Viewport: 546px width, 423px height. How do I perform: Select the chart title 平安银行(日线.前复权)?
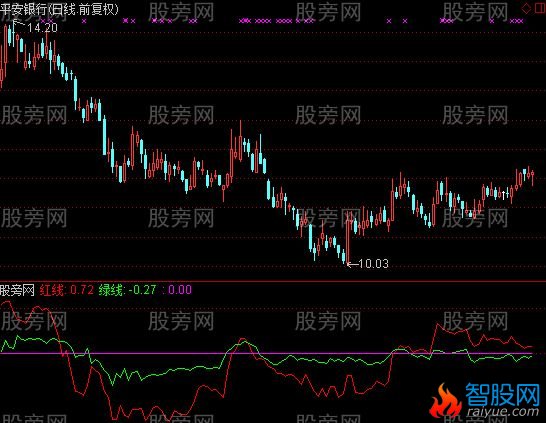tap(59, 9)
